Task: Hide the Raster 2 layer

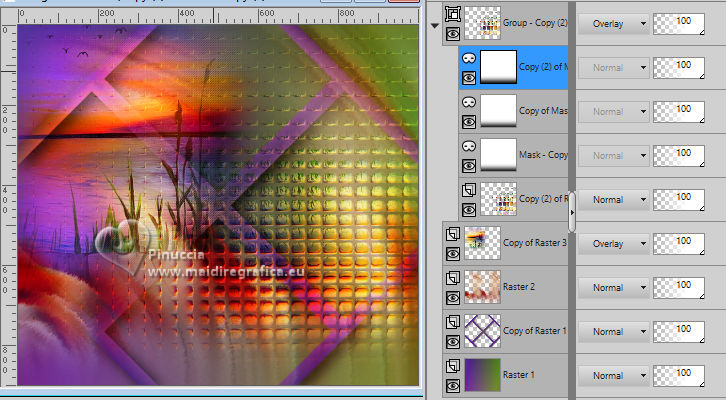Action: point(453,298)
